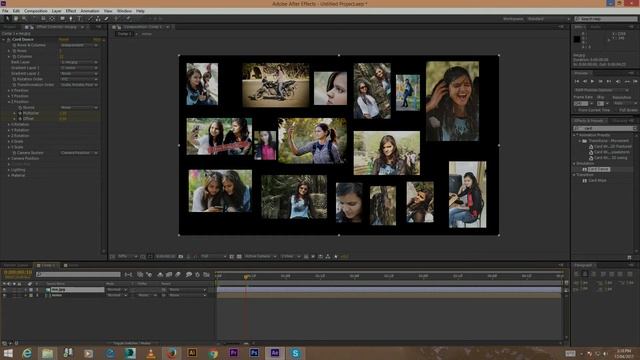
Task: Open Skype from the taskbar
Action: pyautogui.click(x=295, y=352)
